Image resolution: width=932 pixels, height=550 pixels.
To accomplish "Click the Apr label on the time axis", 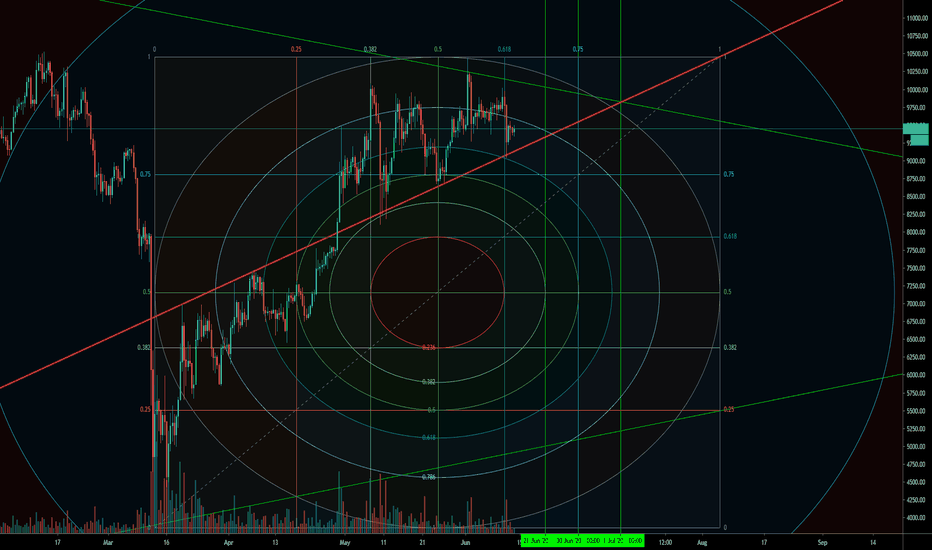I will [x=228, y=542].
